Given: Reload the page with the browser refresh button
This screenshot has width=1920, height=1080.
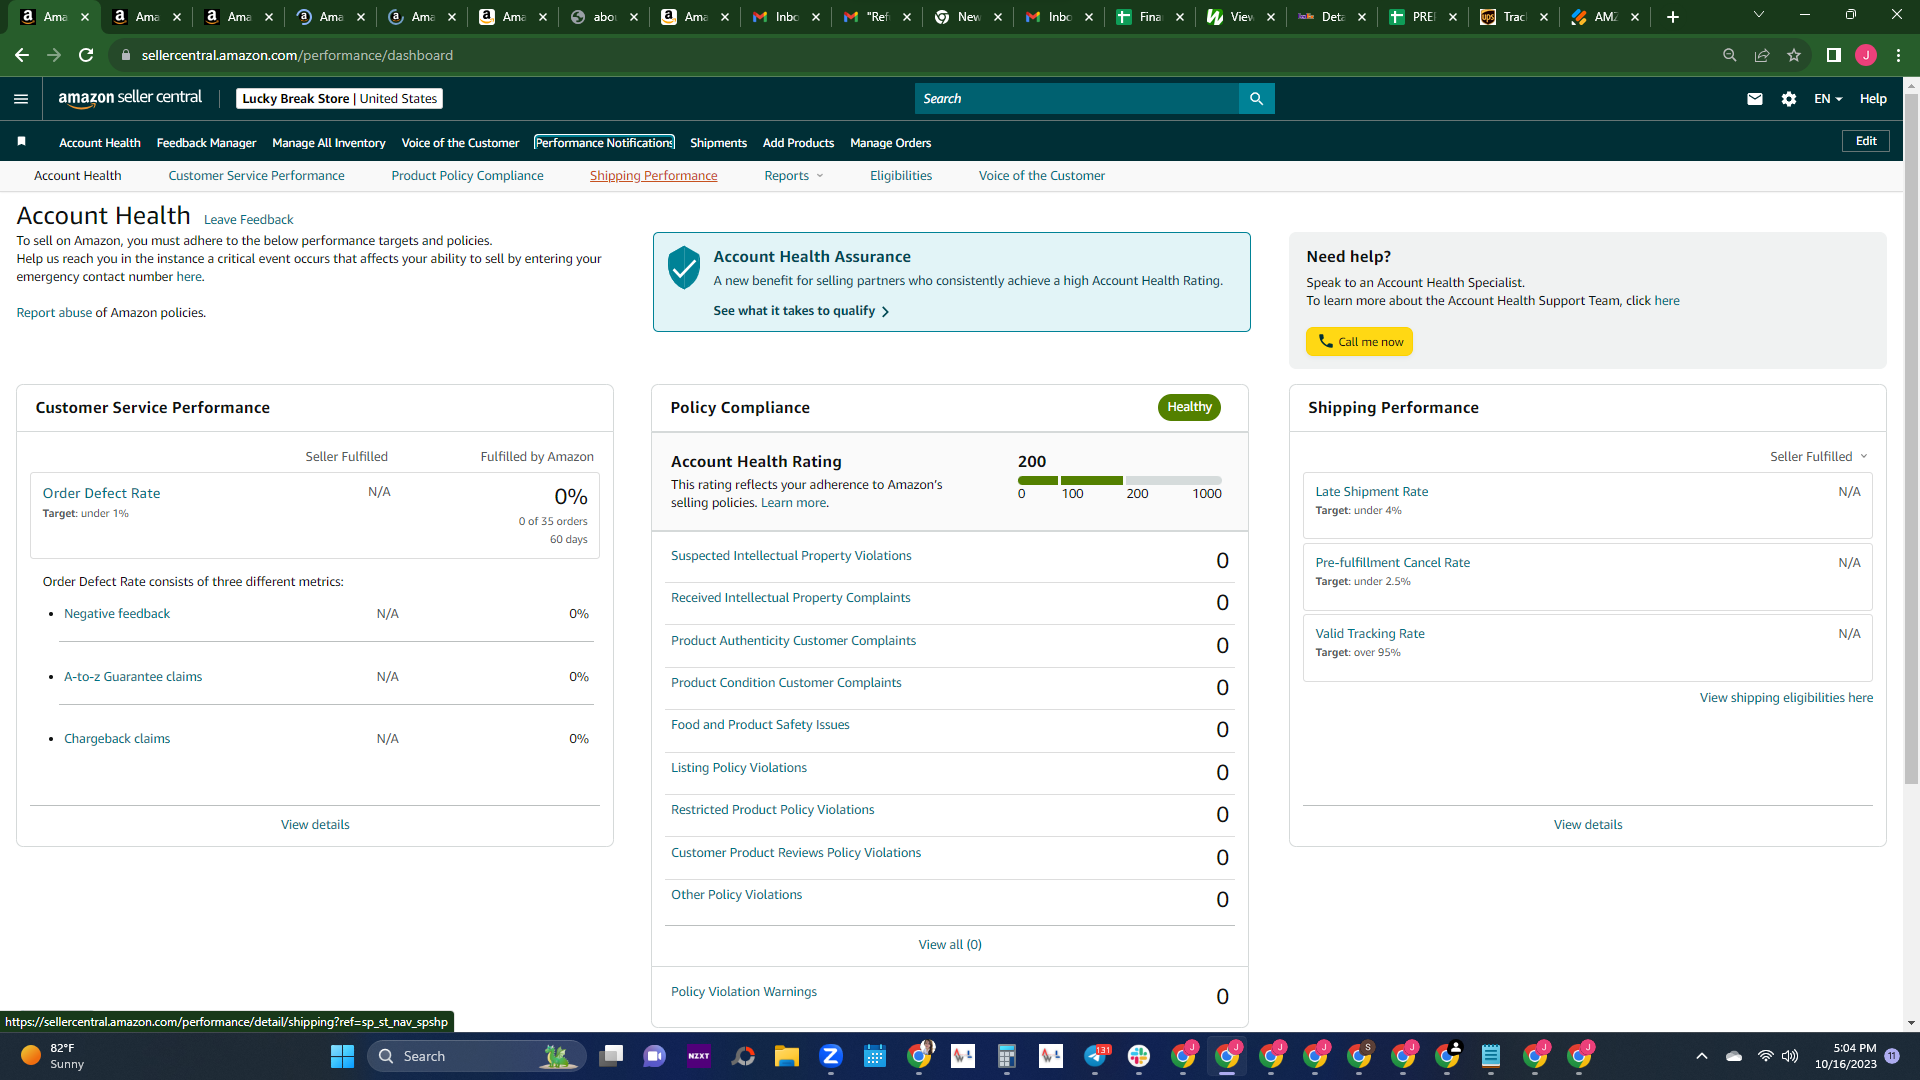Looking at the screenshot, I should 86,55.
